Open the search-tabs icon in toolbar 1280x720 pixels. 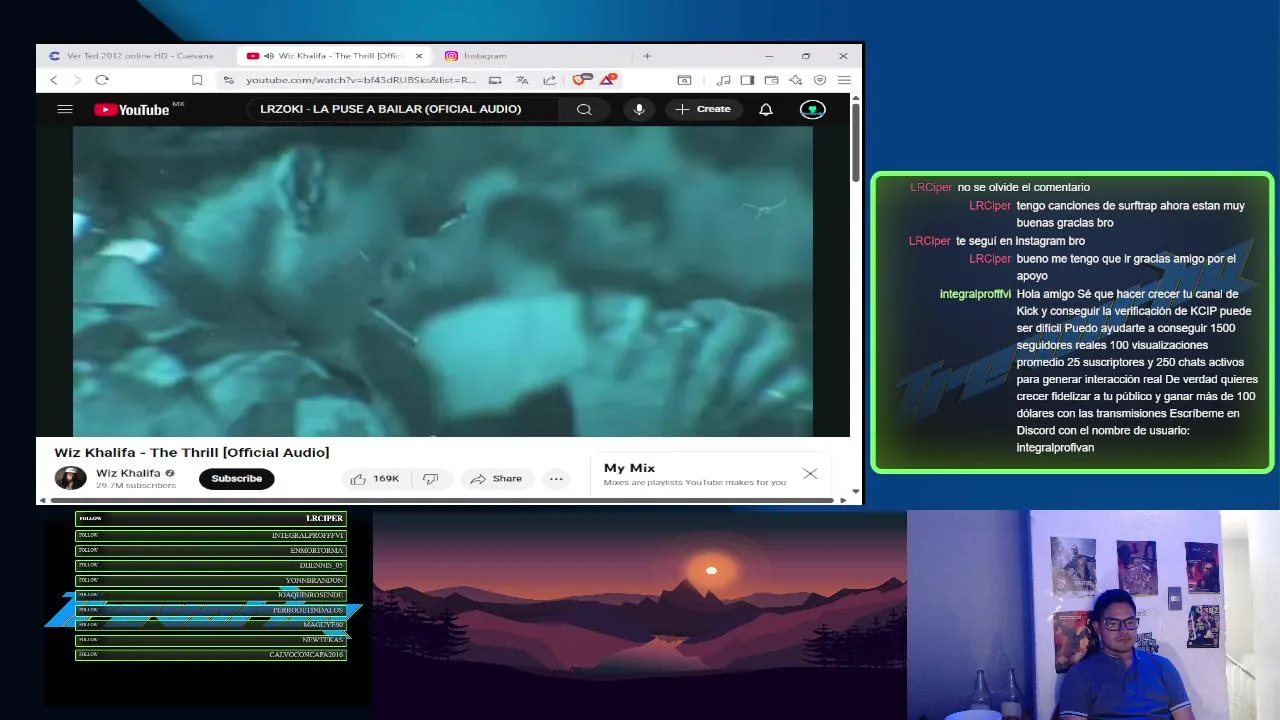point(684,80)
